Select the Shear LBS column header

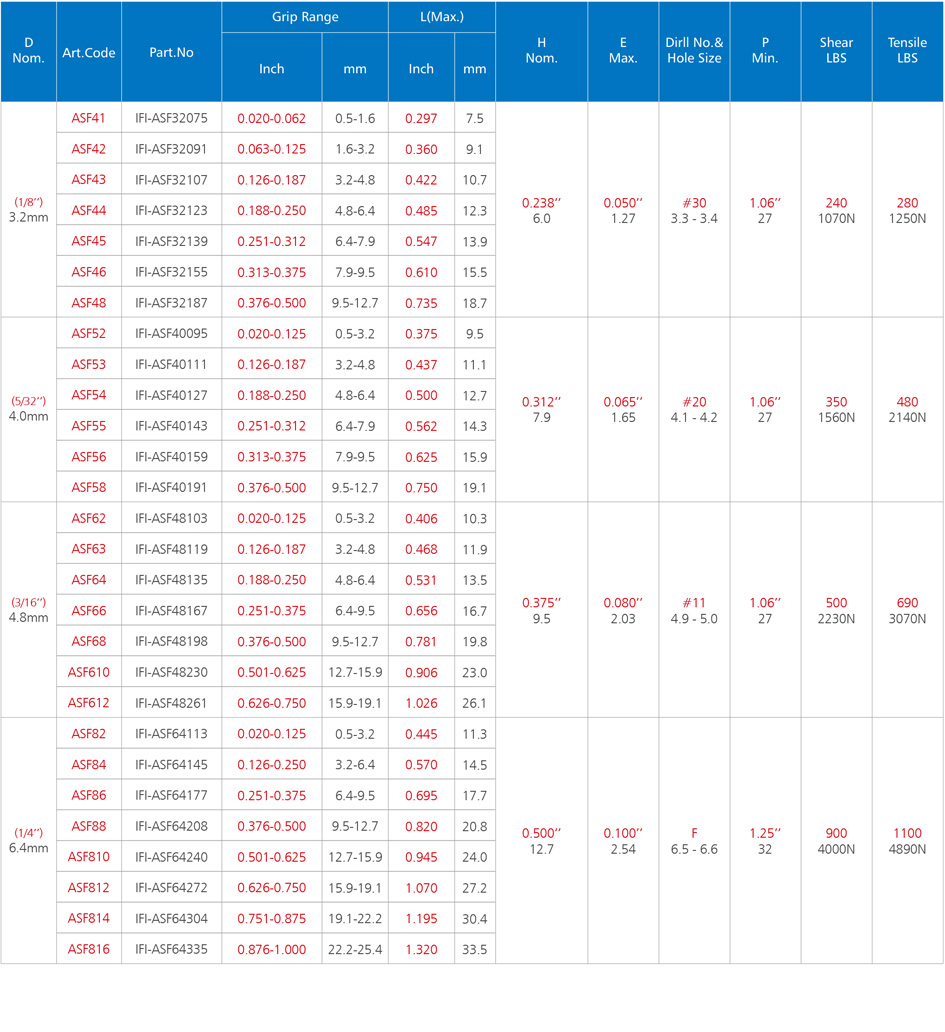pos(836,51)
